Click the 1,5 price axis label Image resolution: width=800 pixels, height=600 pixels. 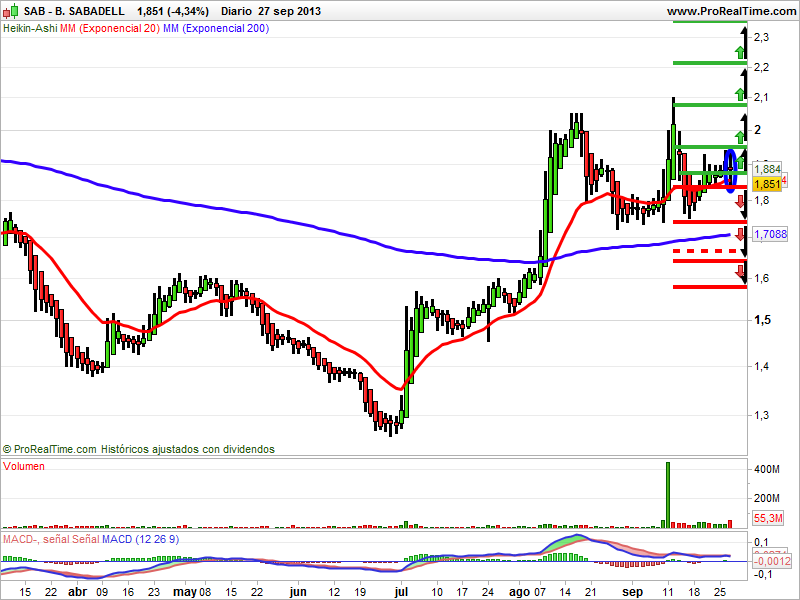coord(762,320)
